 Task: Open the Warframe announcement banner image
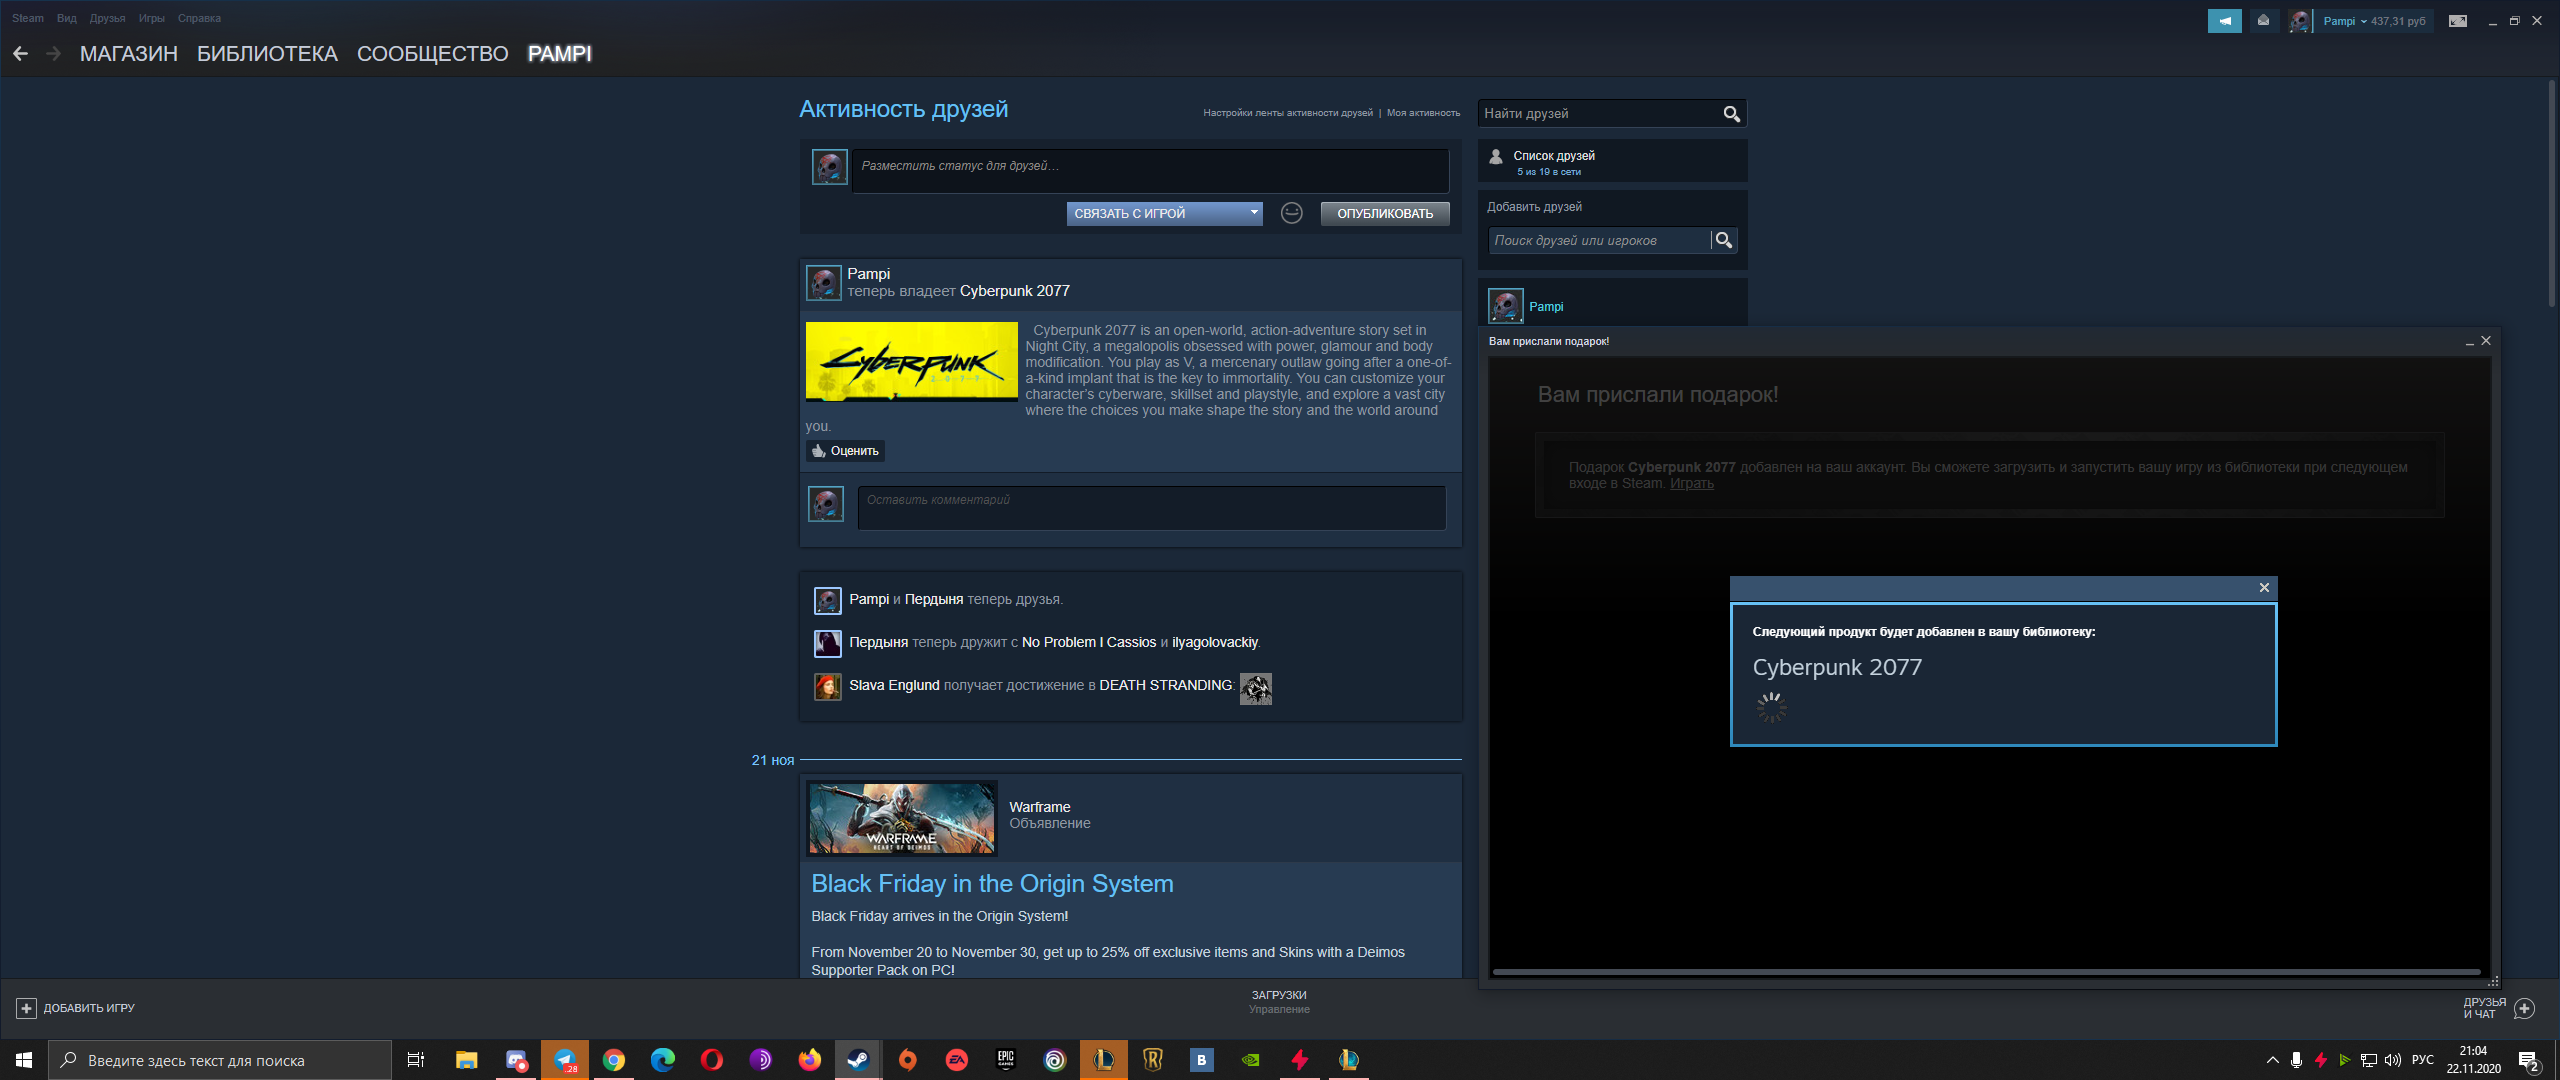(x=902, y=819)
